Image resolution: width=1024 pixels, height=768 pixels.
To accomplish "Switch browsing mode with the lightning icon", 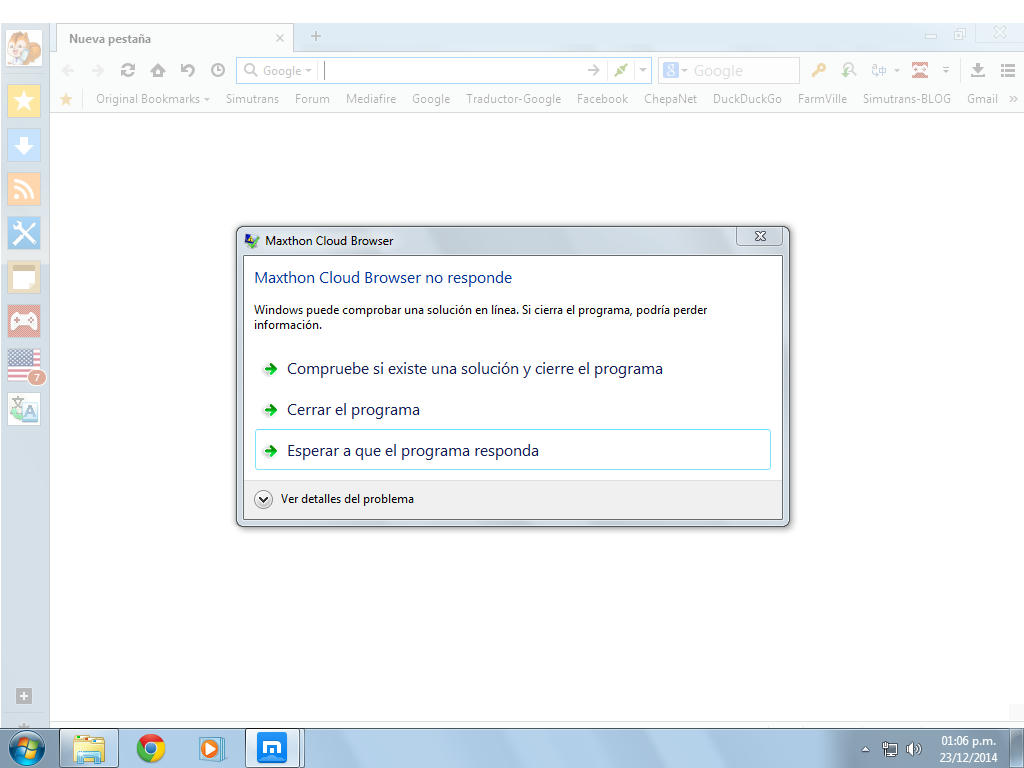I will 620,70.
